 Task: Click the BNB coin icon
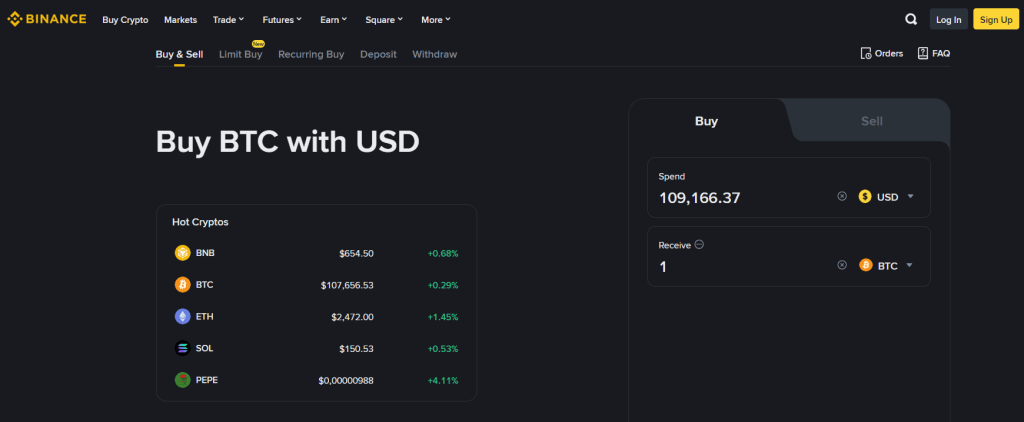coord(182,253)
